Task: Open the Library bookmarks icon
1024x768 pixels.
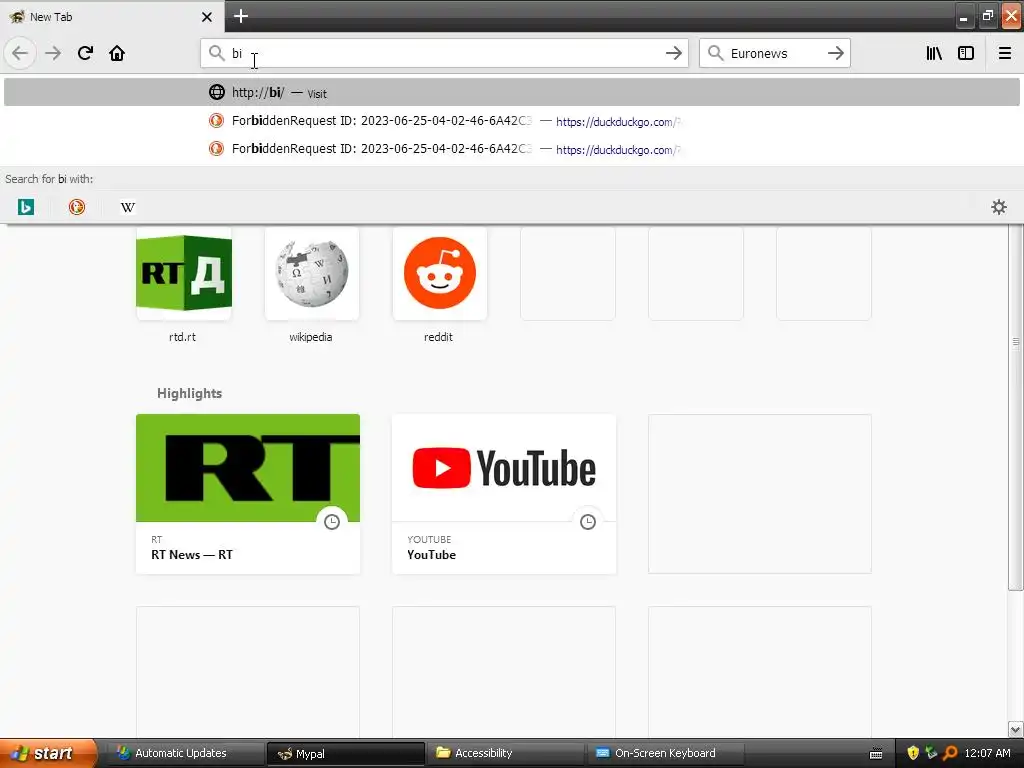Action: [x=934, y=53]
